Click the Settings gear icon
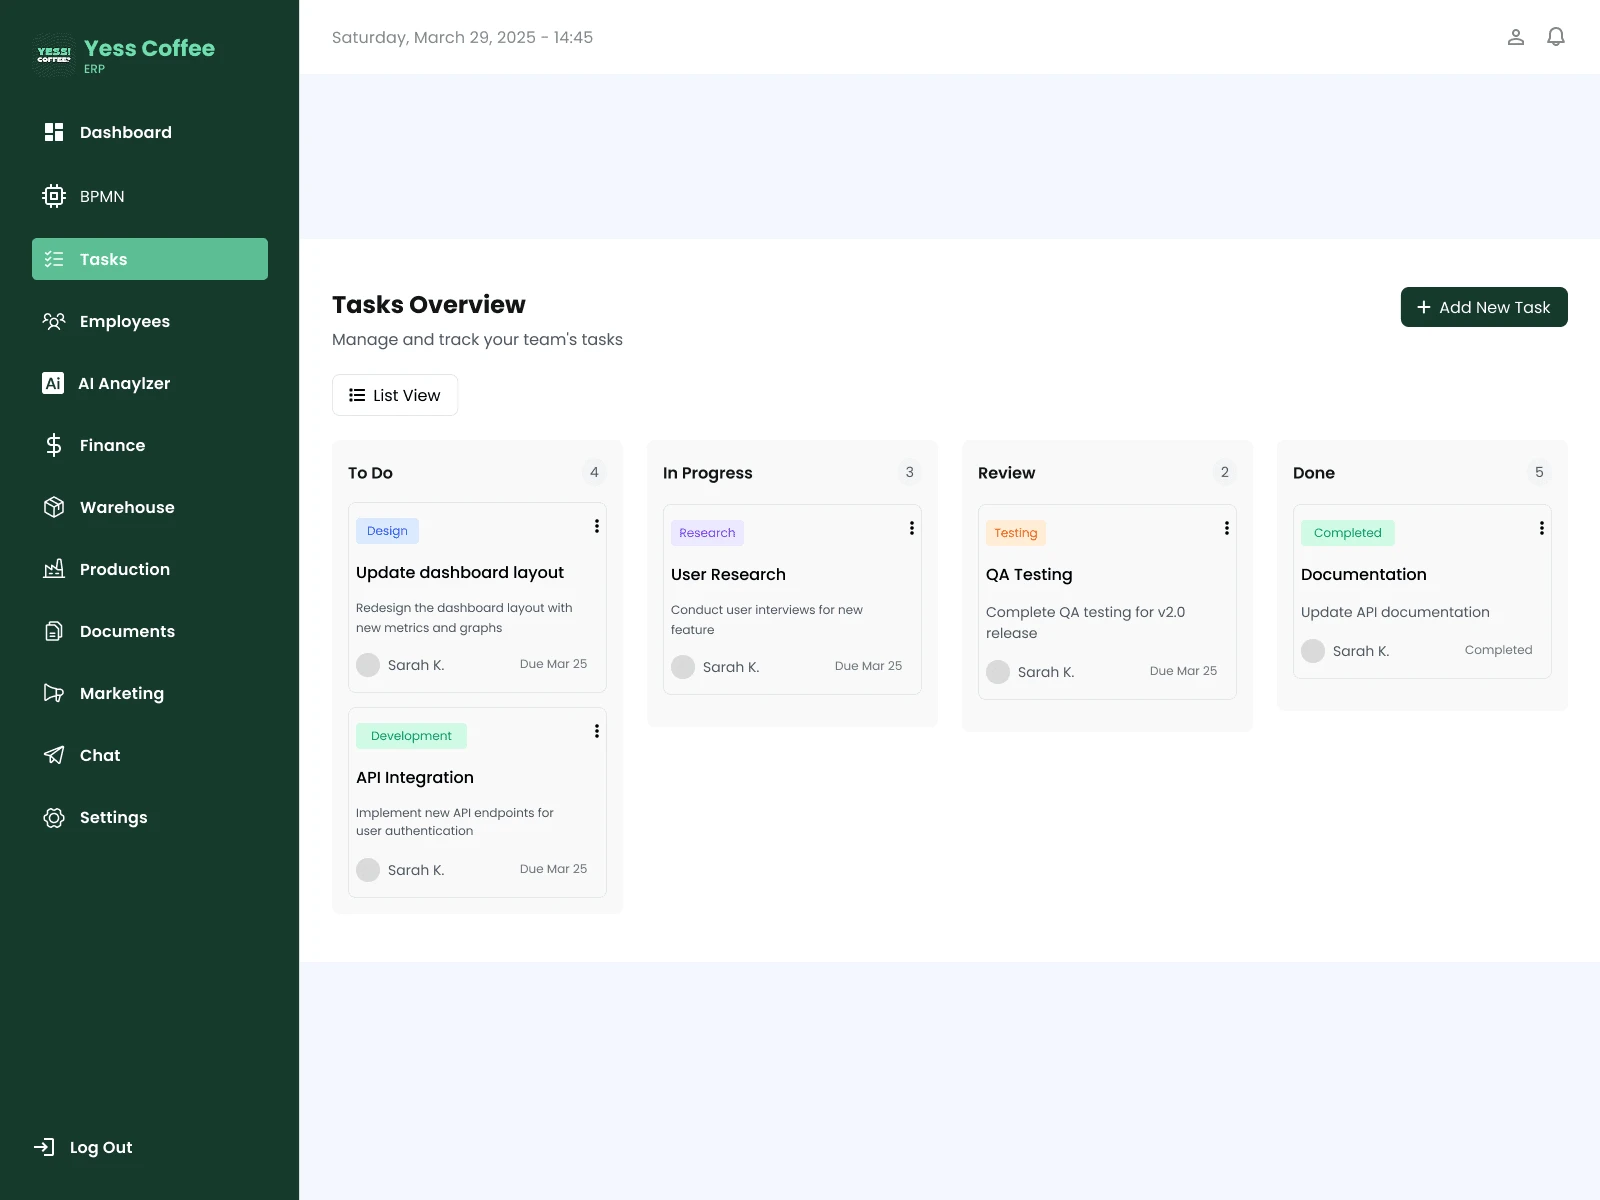This screenshot has height=1200, width=1600. [54, 817]
